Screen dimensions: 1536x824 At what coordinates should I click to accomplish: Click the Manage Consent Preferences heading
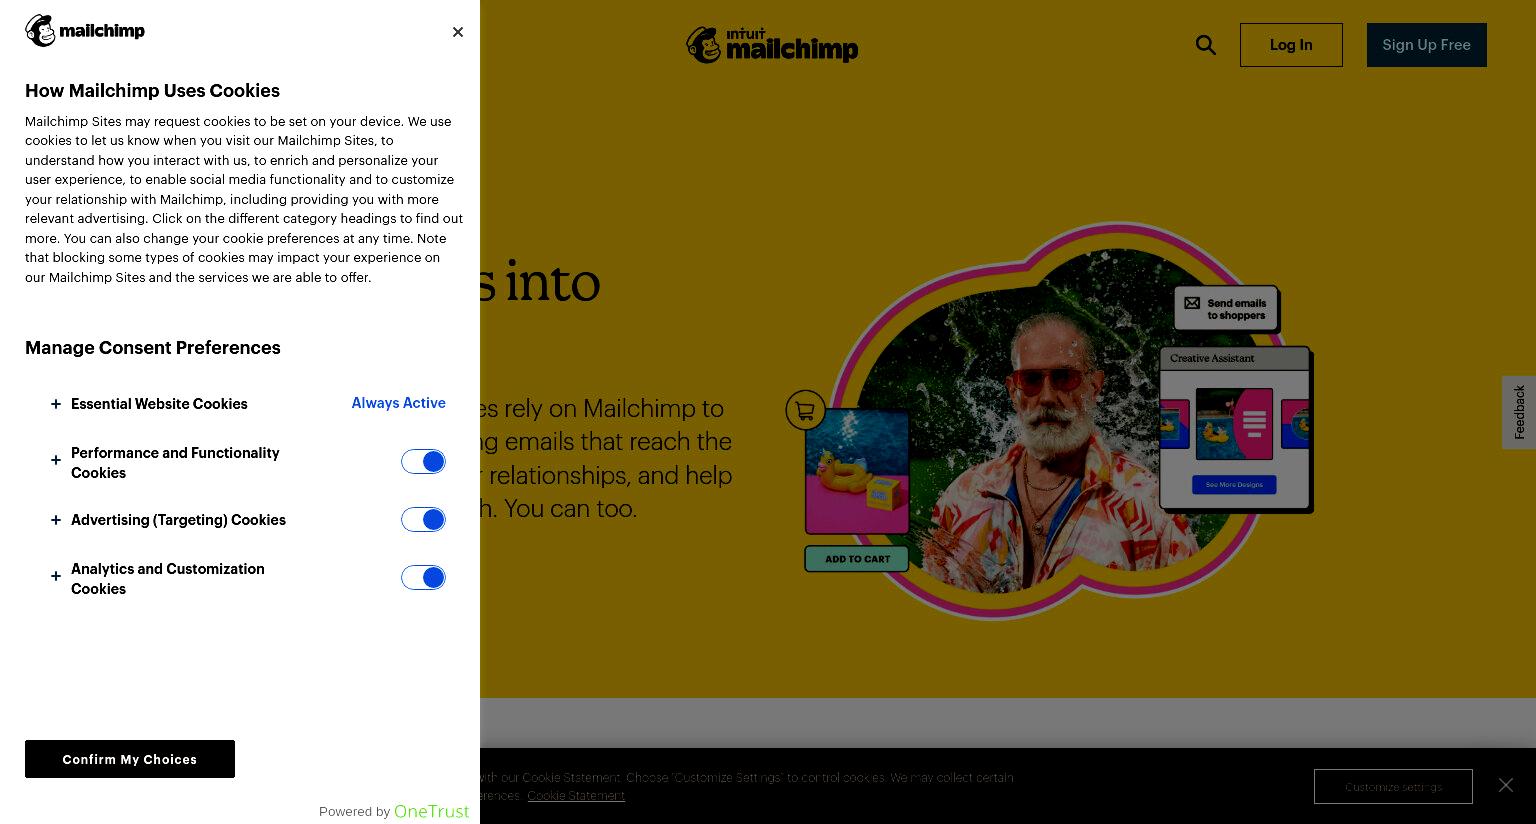153,348
